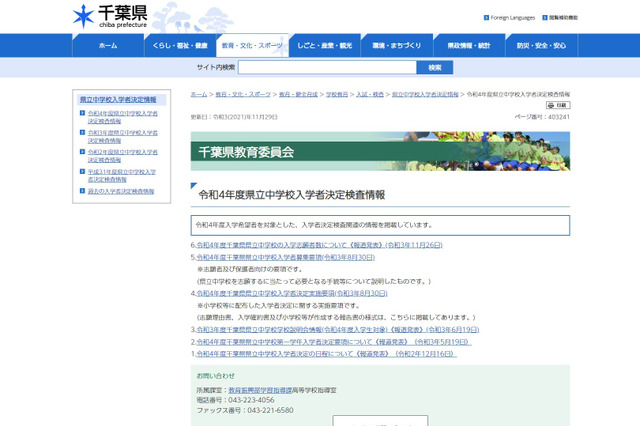640x426 pixels.
Task: Select the 教育・文化・スポーツ tab
Action: click(252, 45)
